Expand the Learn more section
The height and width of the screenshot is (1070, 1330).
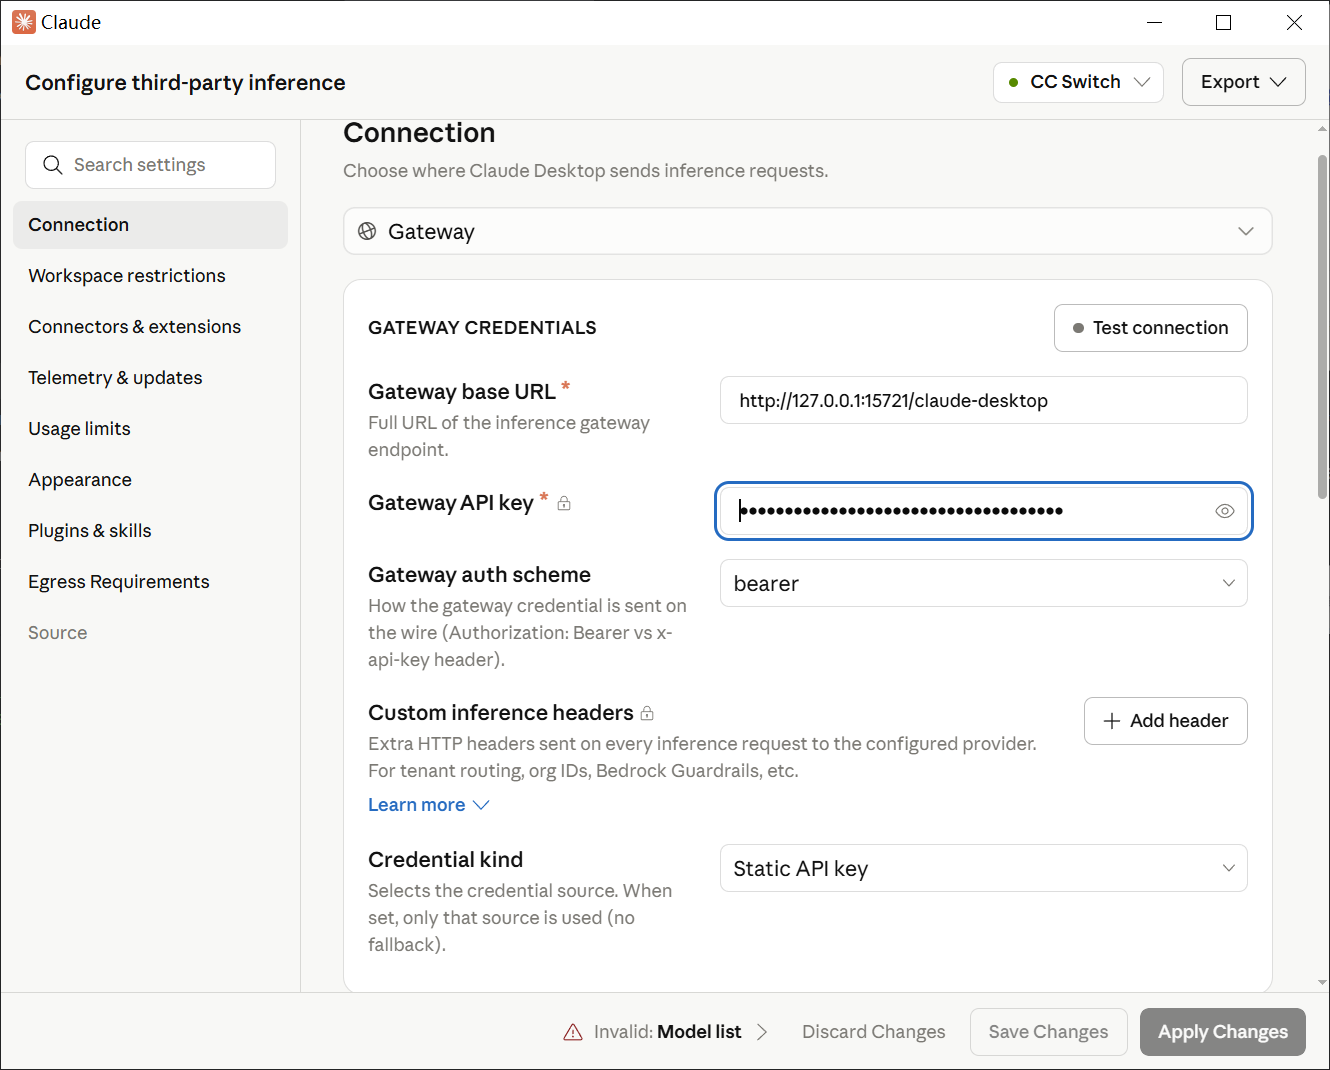pos(428,805)
